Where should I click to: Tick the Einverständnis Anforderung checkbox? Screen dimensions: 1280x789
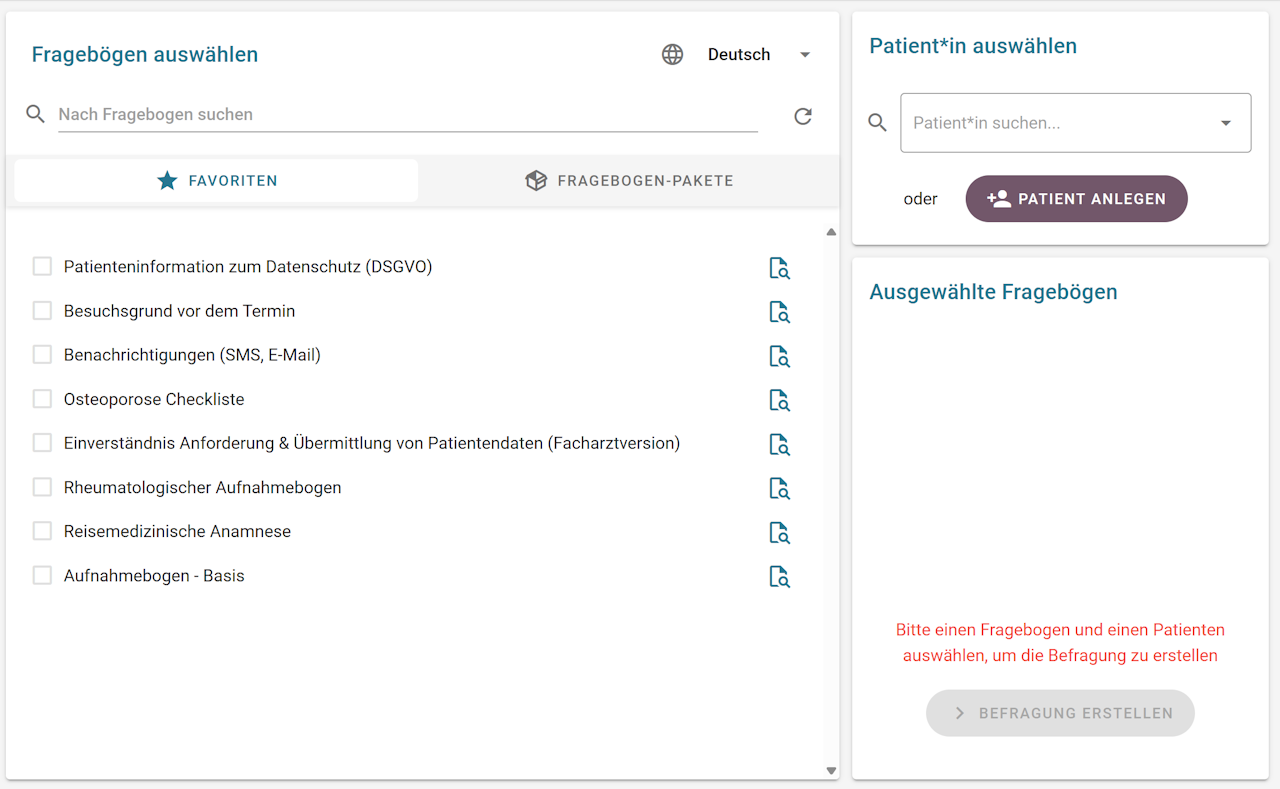[x=42, y=443]
